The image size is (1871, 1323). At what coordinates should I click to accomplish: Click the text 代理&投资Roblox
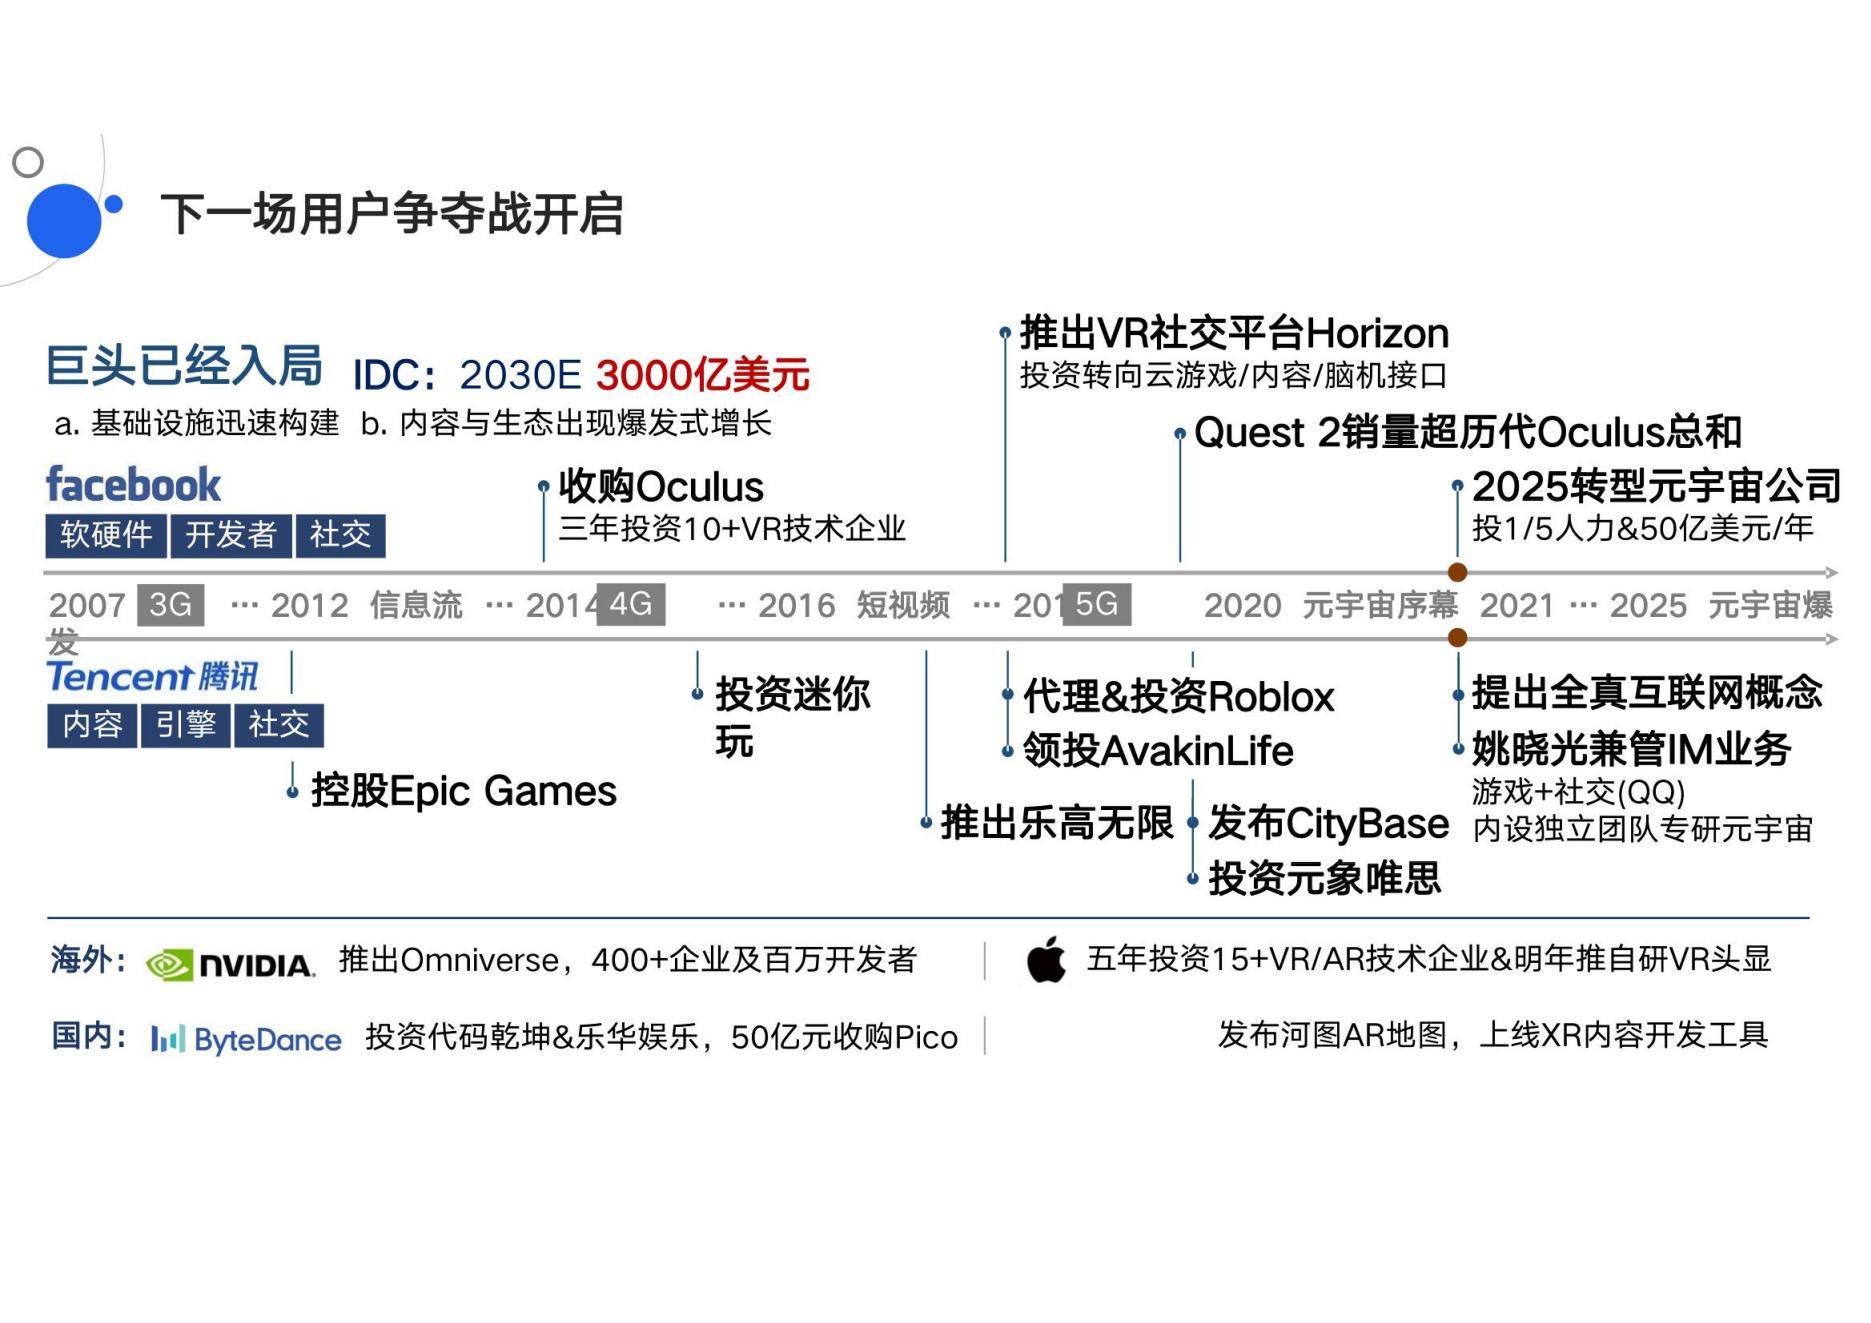[x=1179, y=696]
